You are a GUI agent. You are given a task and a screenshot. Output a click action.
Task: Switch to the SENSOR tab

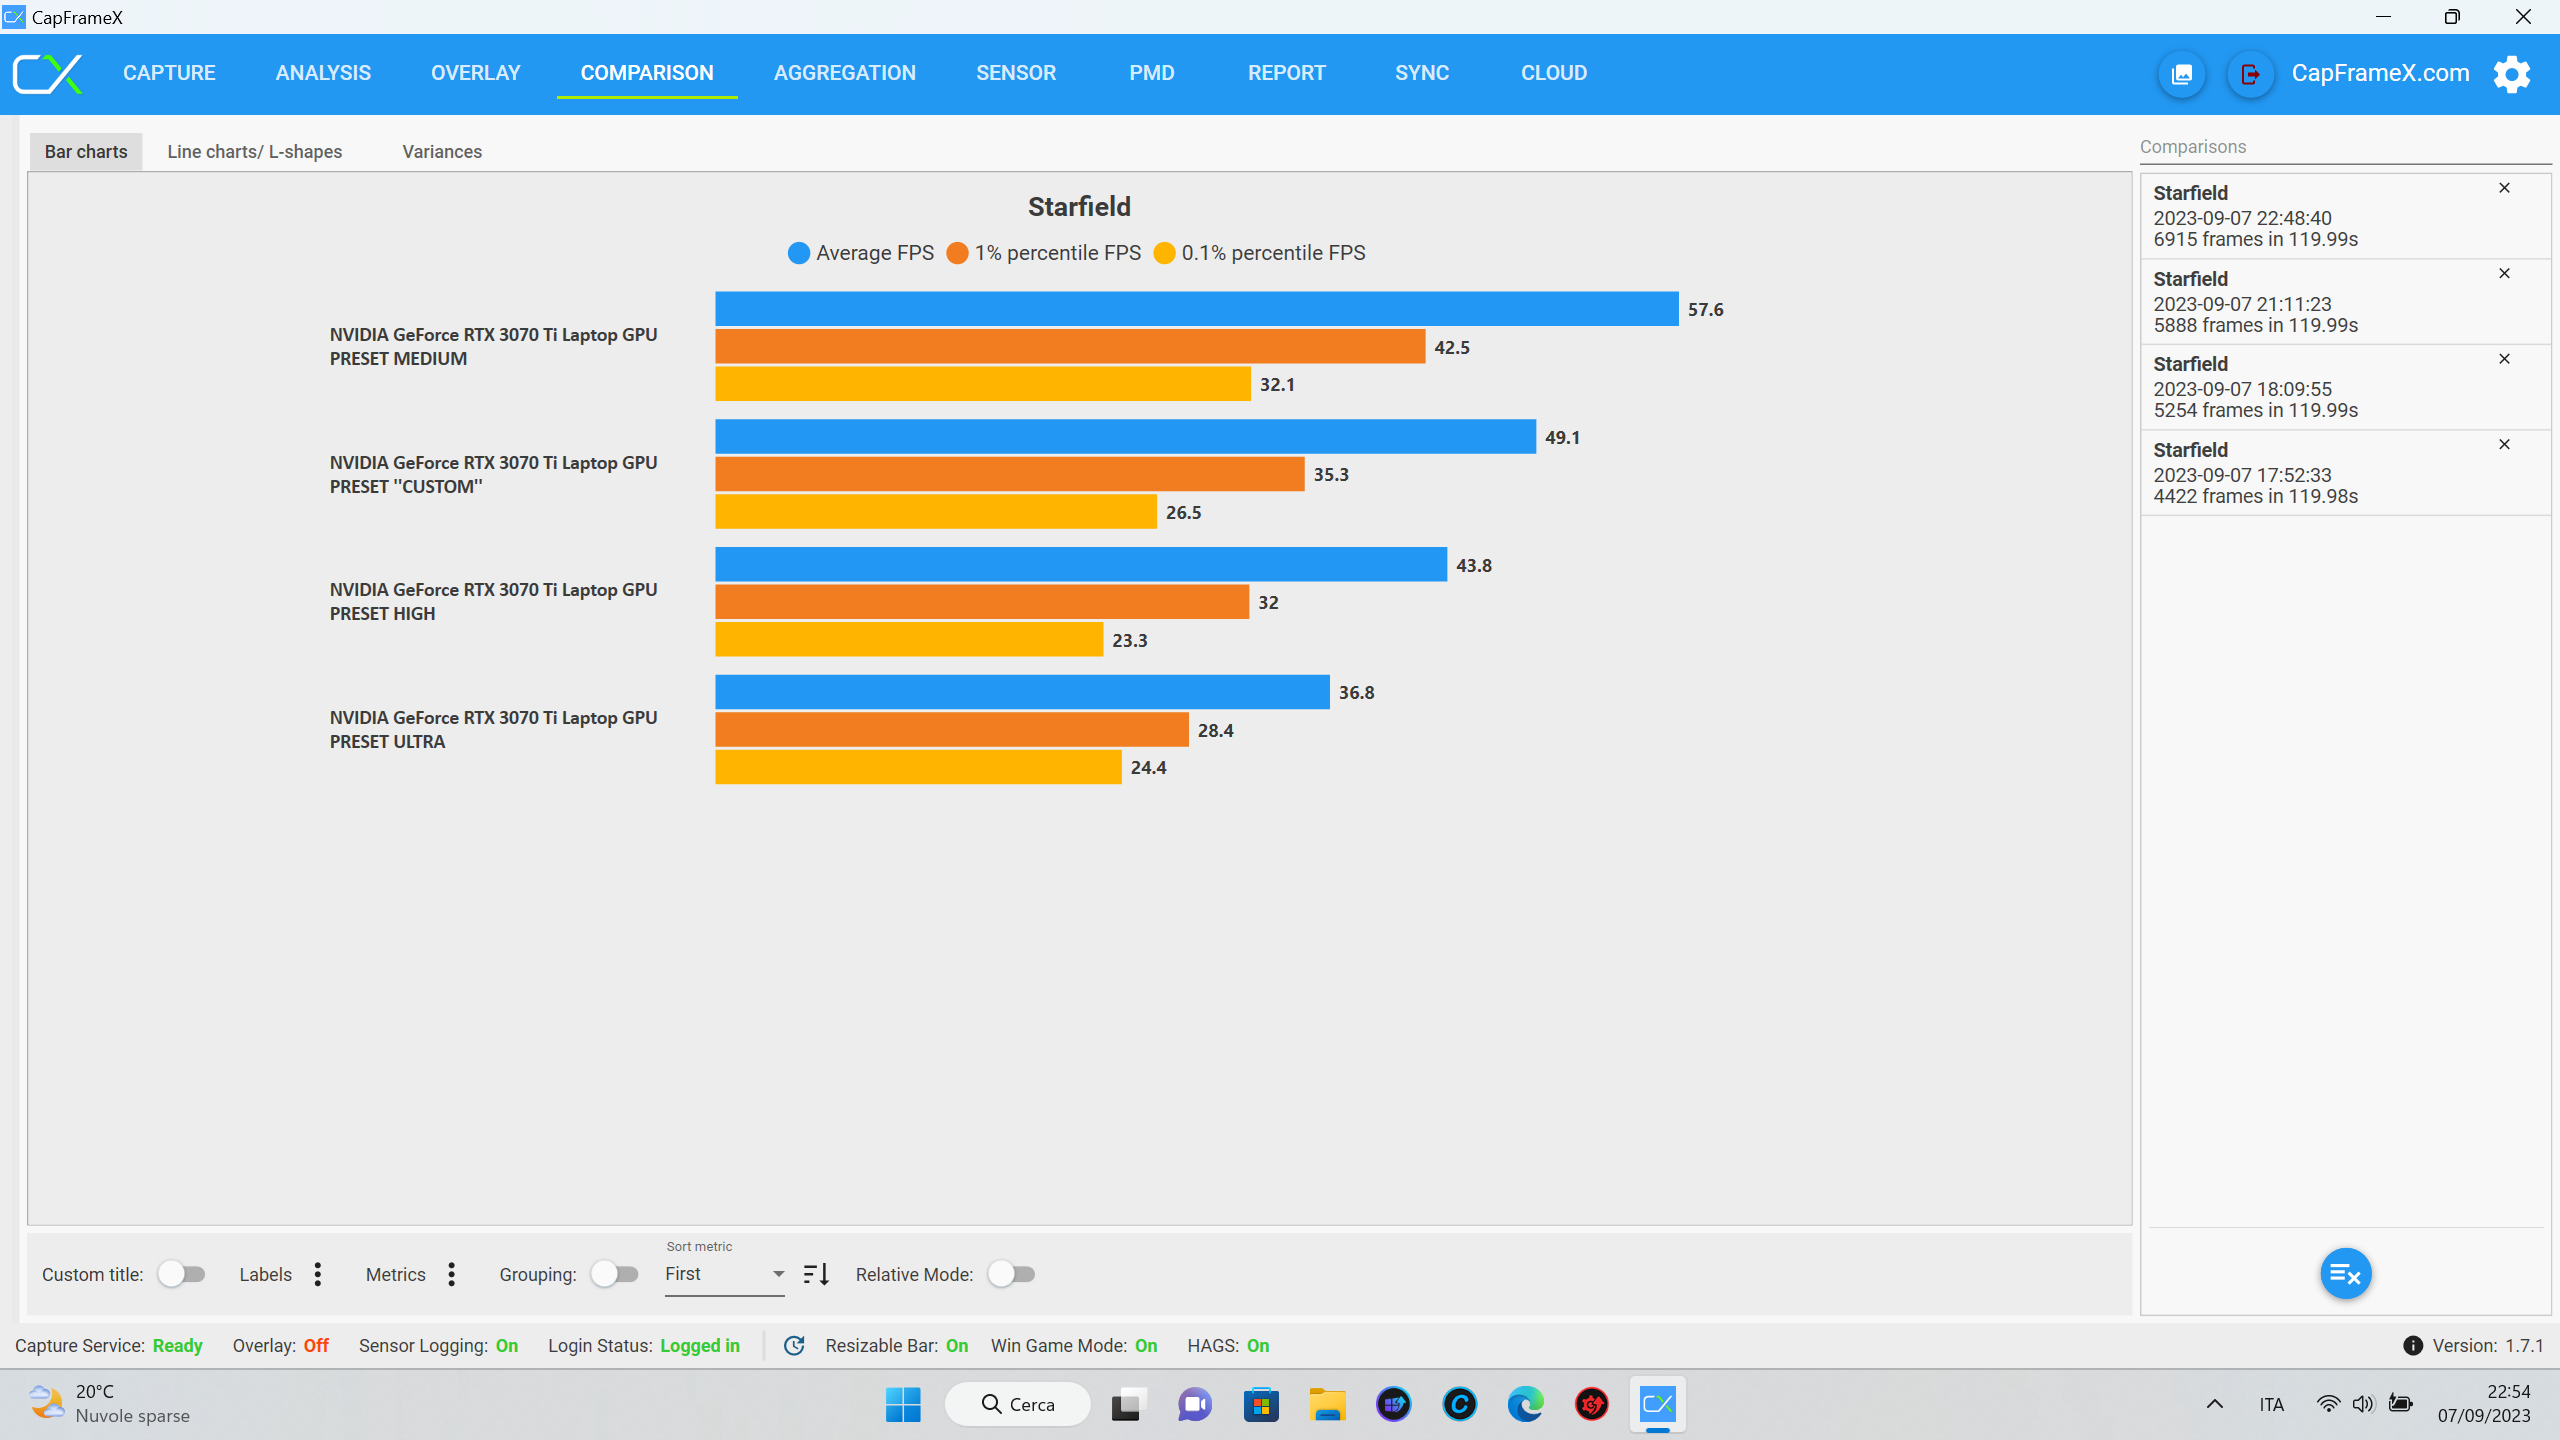coord(1016,73)
